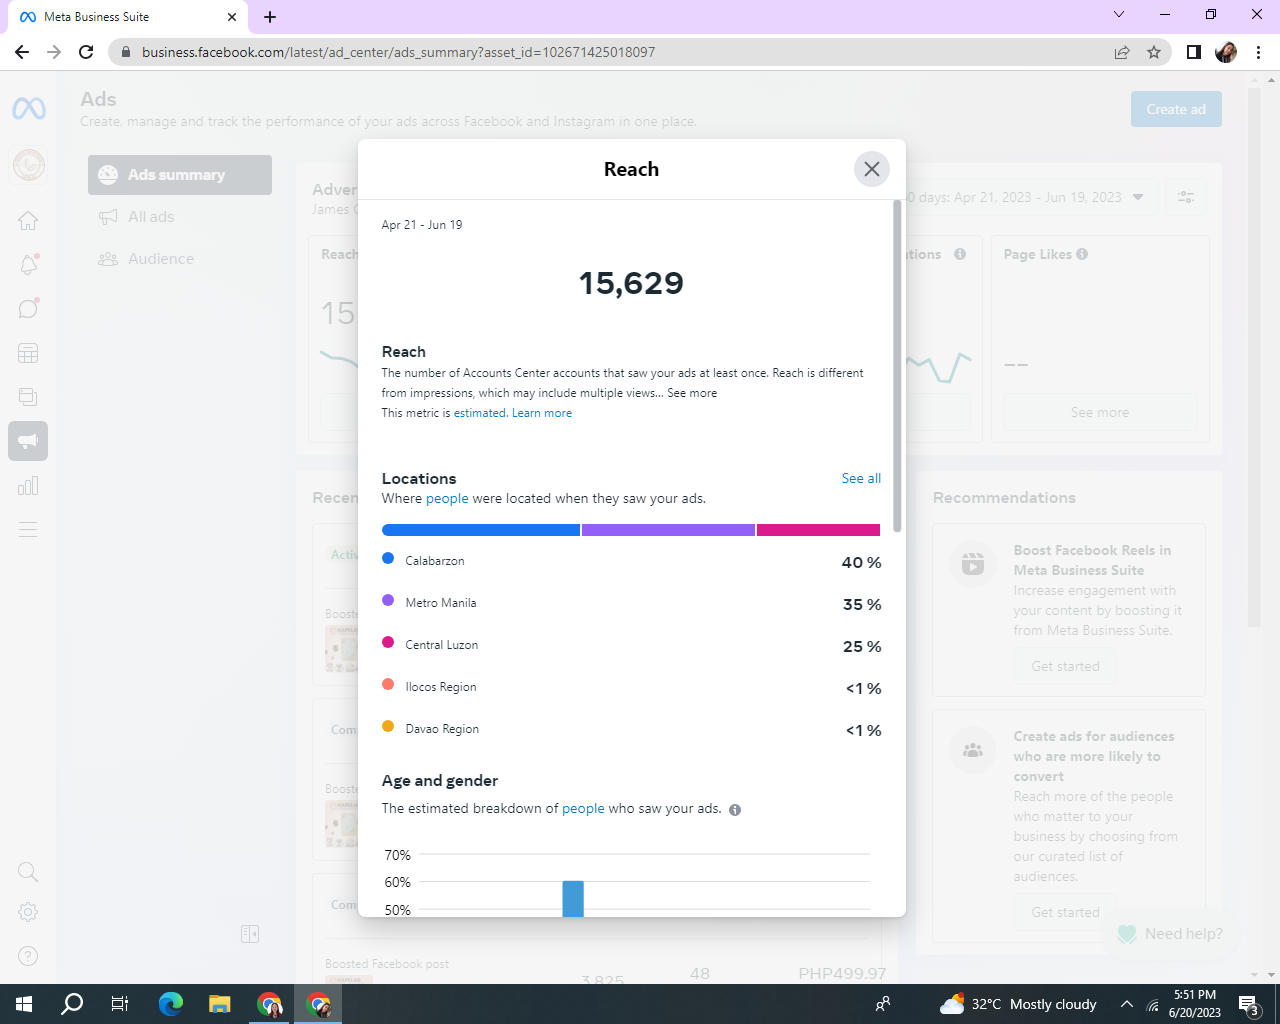1280x1024 pixels.
Task: Open the Learn more link
Action: click(x=542, y=413)
